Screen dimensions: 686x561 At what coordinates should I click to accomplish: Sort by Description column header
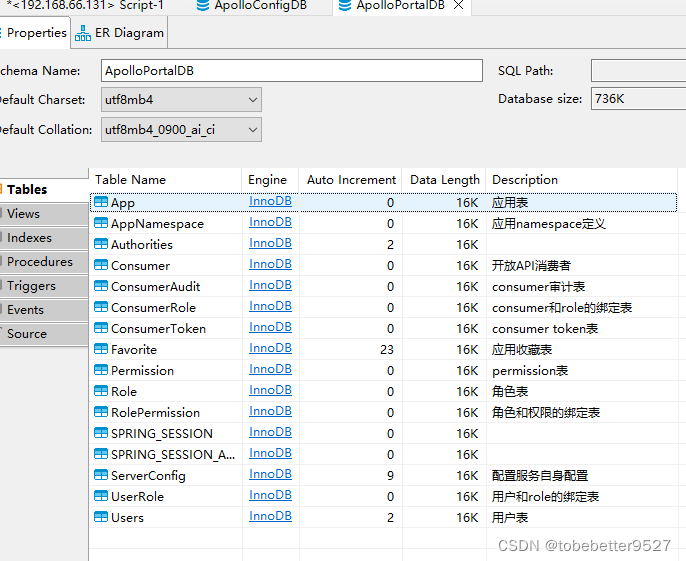point(582,180)
